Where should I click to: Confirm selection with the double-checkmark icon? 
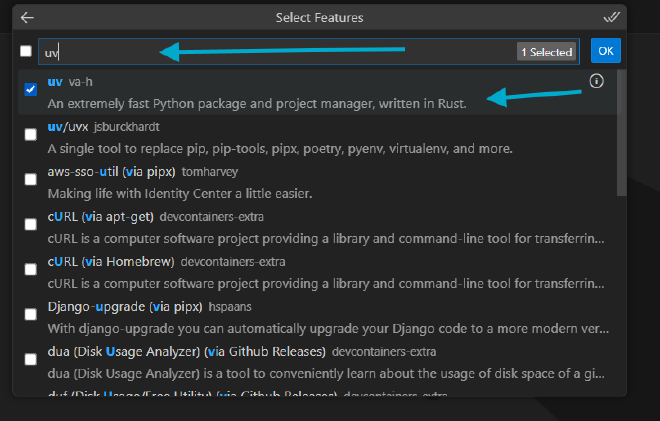(611, 17)
